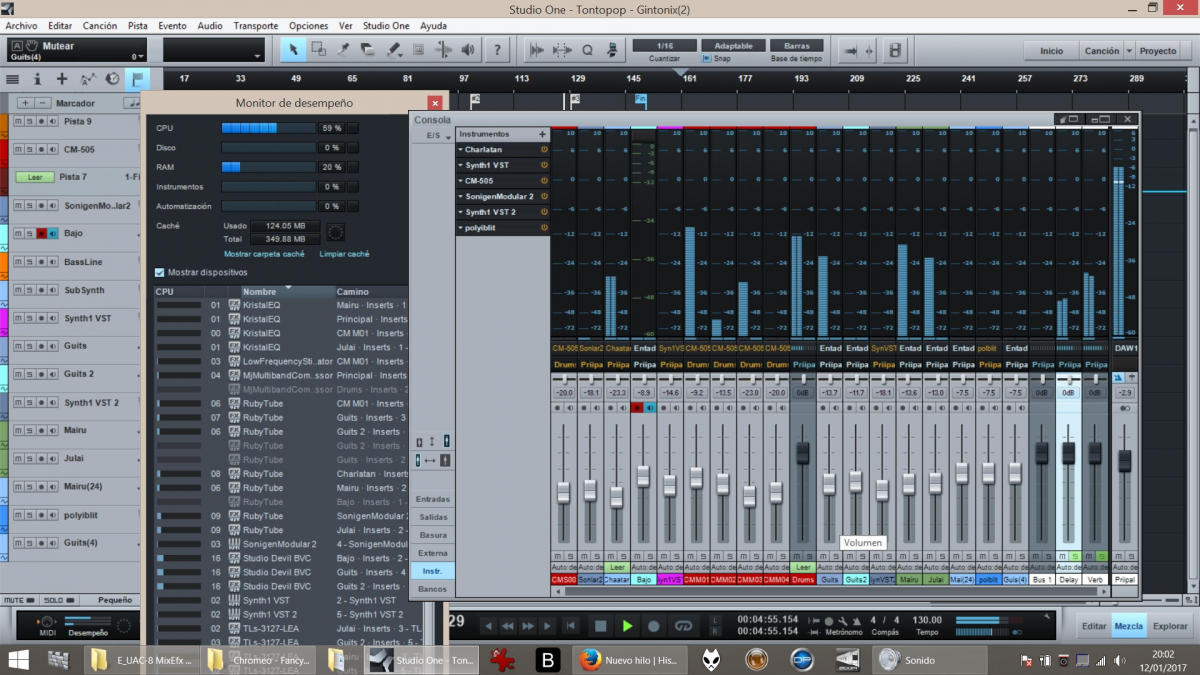Pick the Paint pencil tool
Image resolution: width=1200 pixels, height=675 pixels.
[x=393, y=50]
